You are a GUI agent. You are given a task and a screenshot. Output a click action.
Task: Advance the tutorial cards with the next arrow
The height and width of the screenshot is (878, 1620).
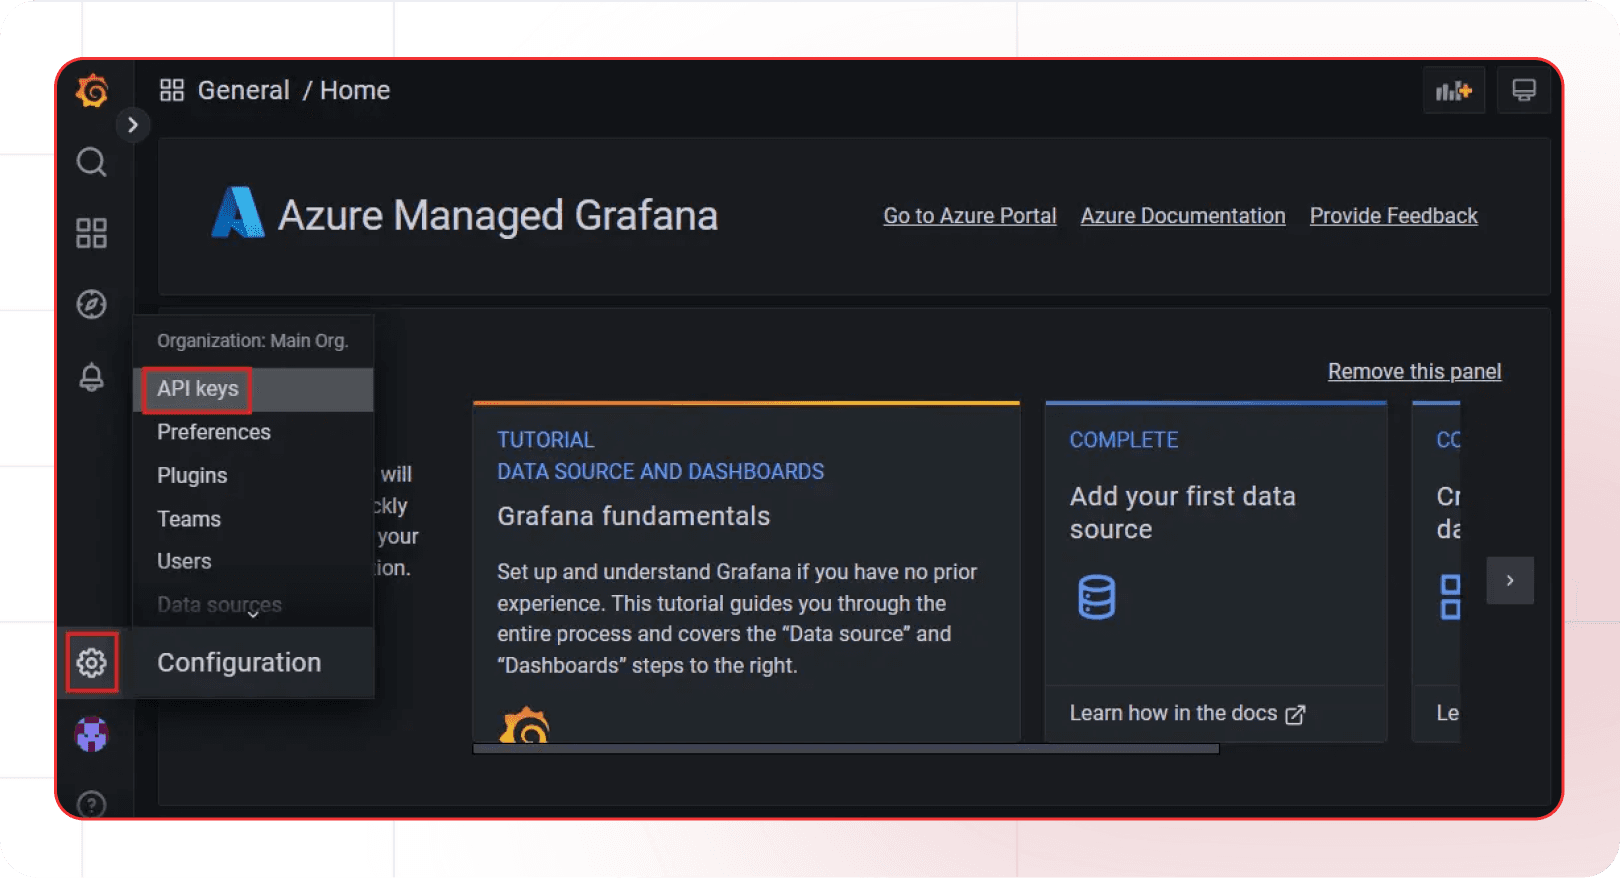coord(1510,580)
